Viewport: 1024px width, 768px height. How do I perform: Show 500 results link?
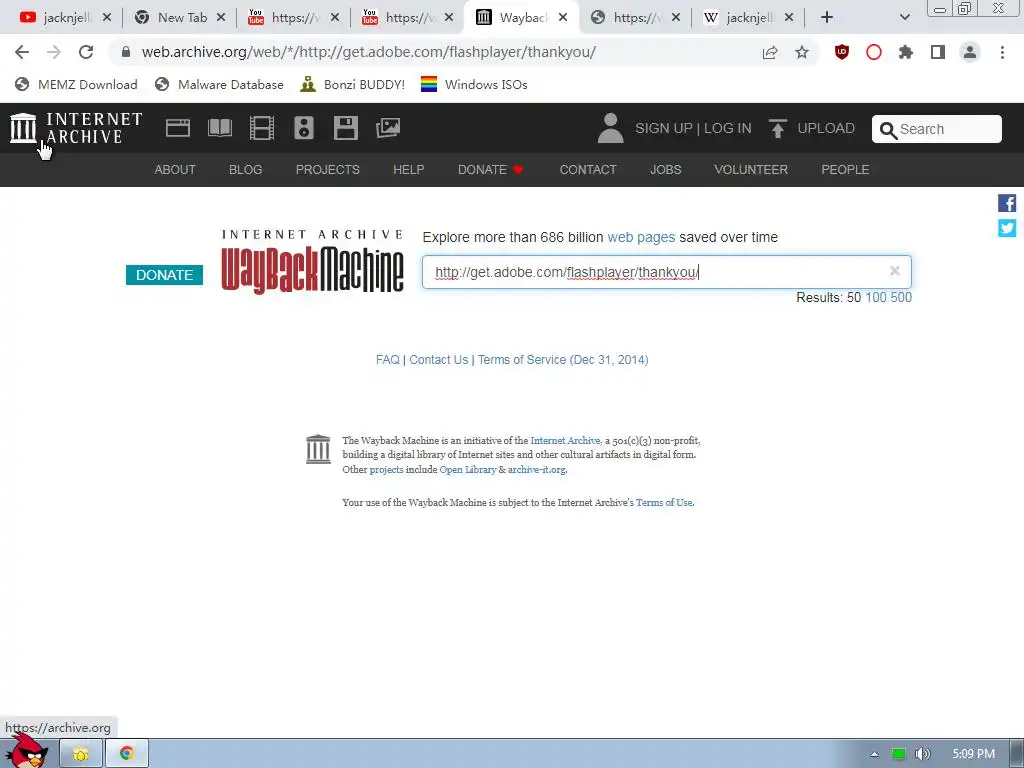pos(901,298)
